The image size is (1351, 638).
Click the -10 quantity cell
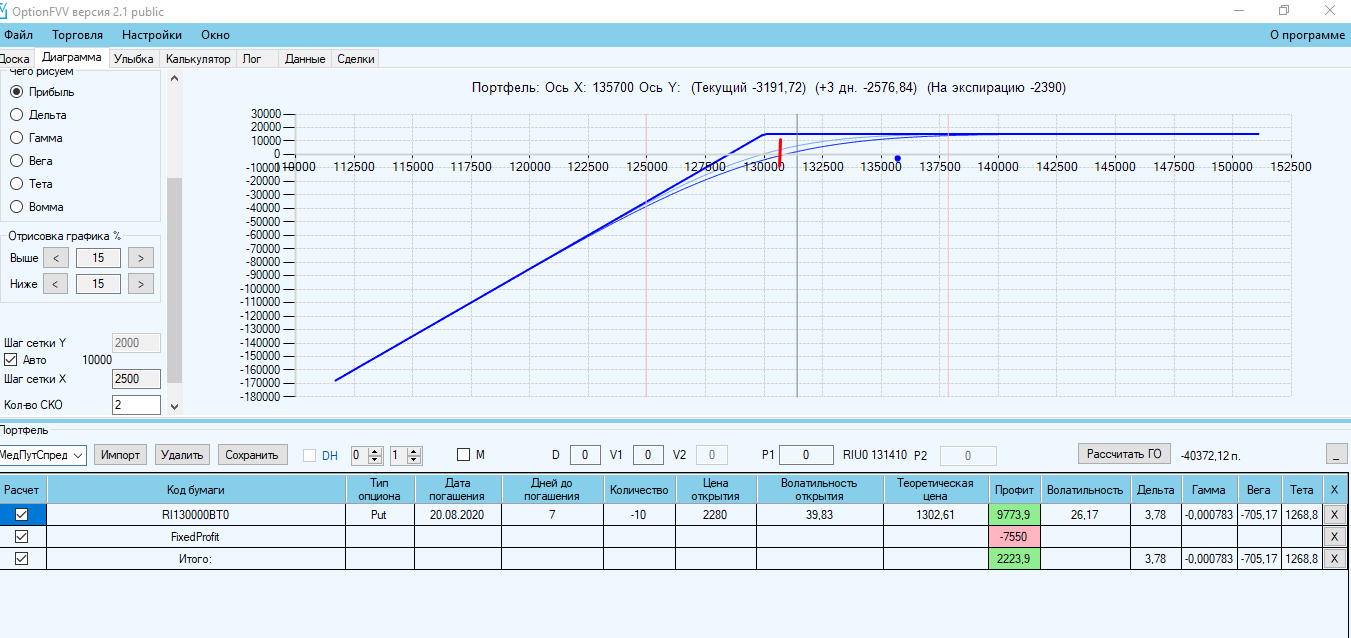pos(639,515)
